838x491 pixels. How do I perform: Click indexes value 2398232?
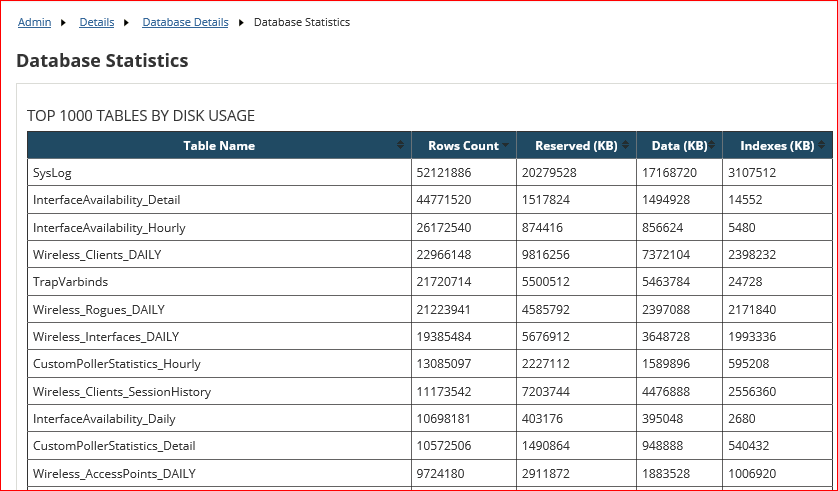pos(752,255)
